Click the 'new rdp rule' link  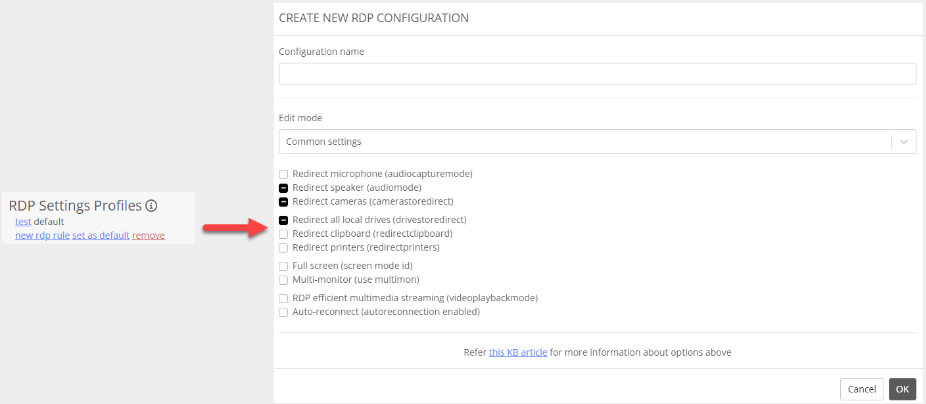(x=42, y=235)
